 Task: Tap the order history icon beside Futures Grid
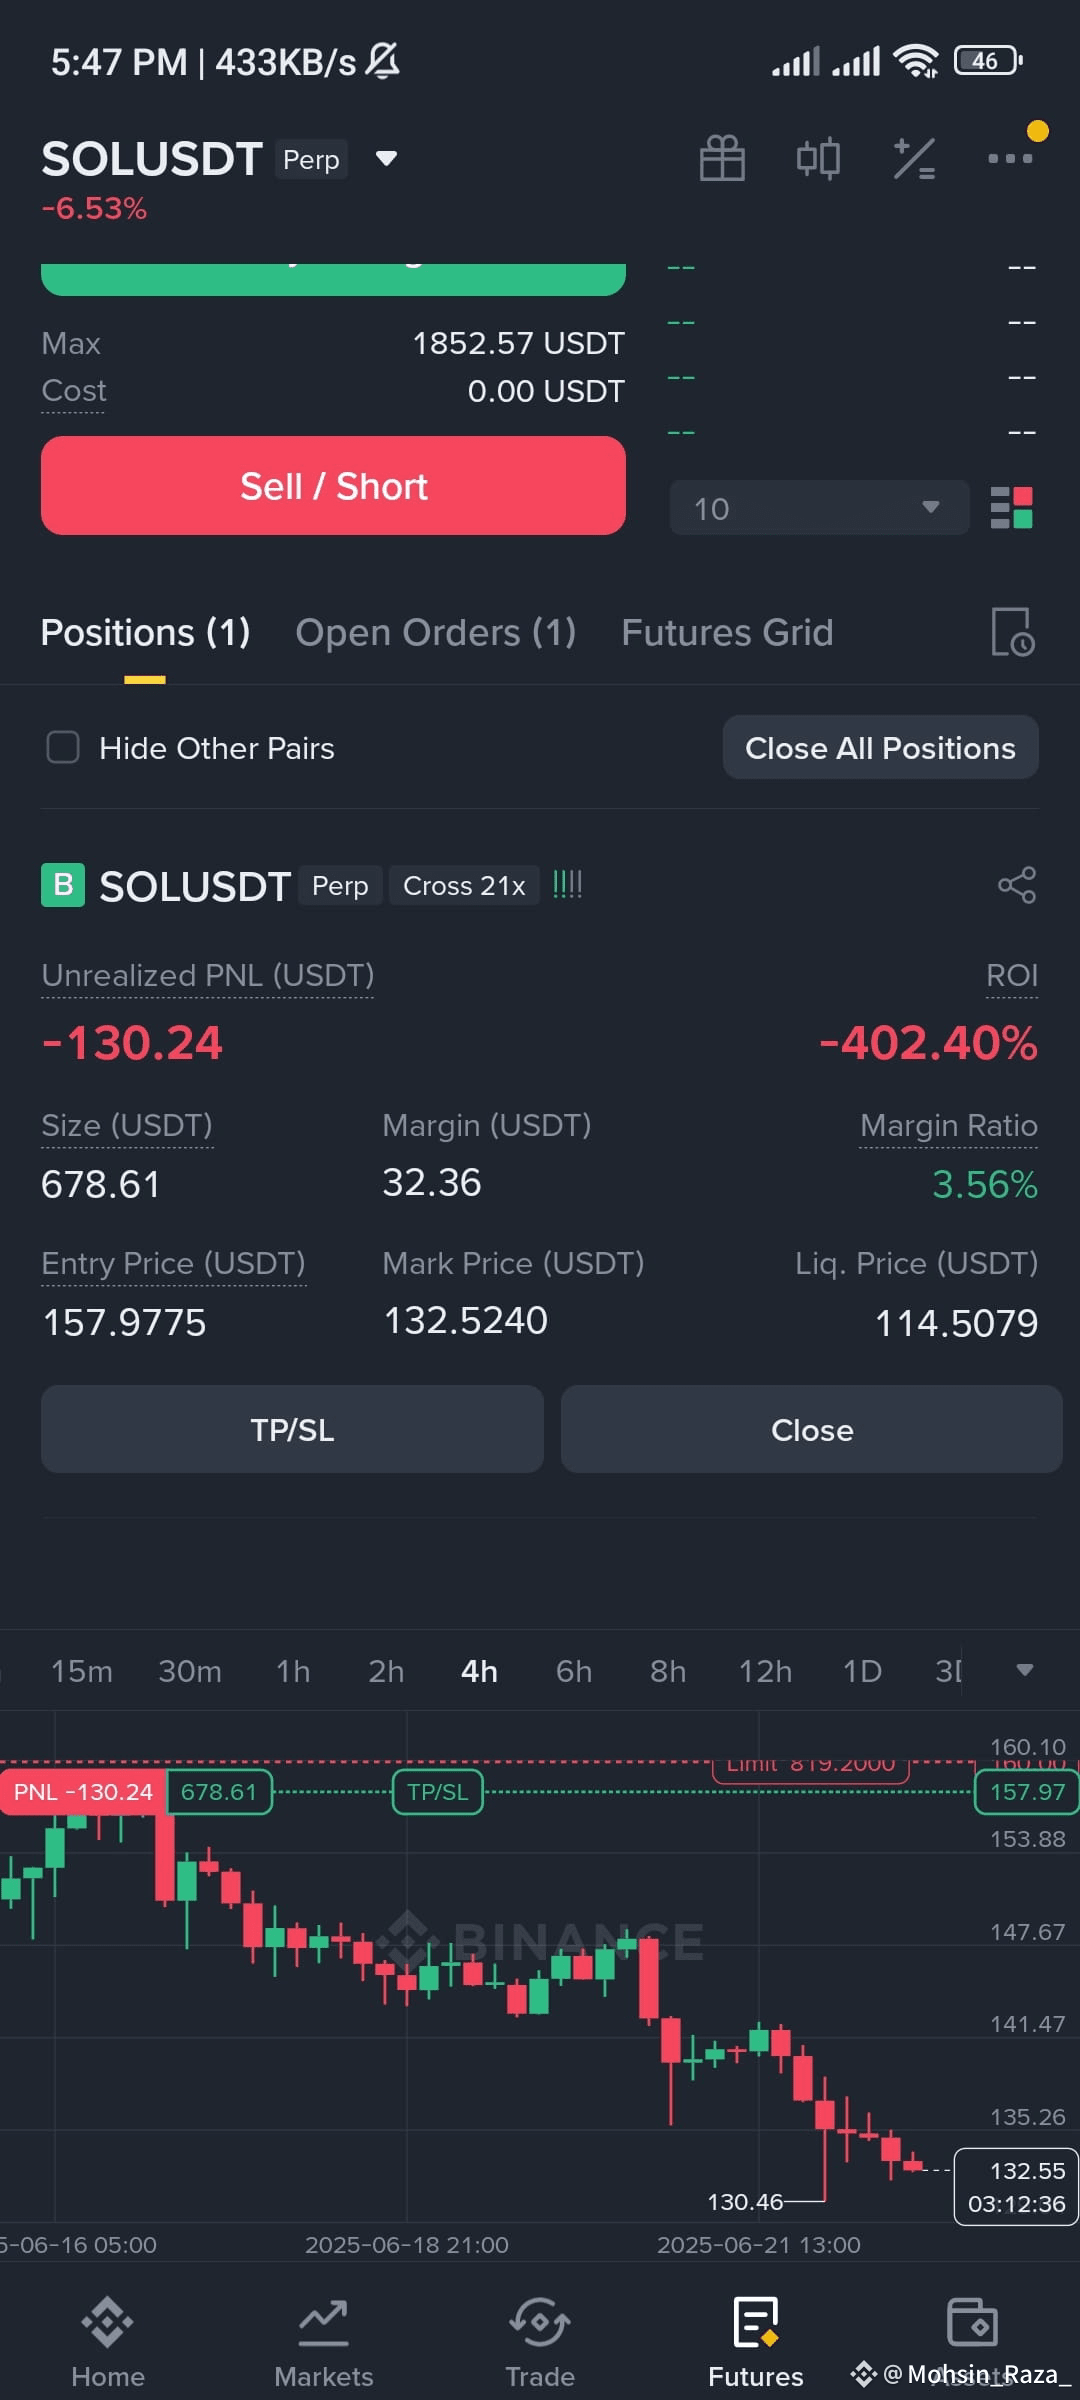(1012, 632)
